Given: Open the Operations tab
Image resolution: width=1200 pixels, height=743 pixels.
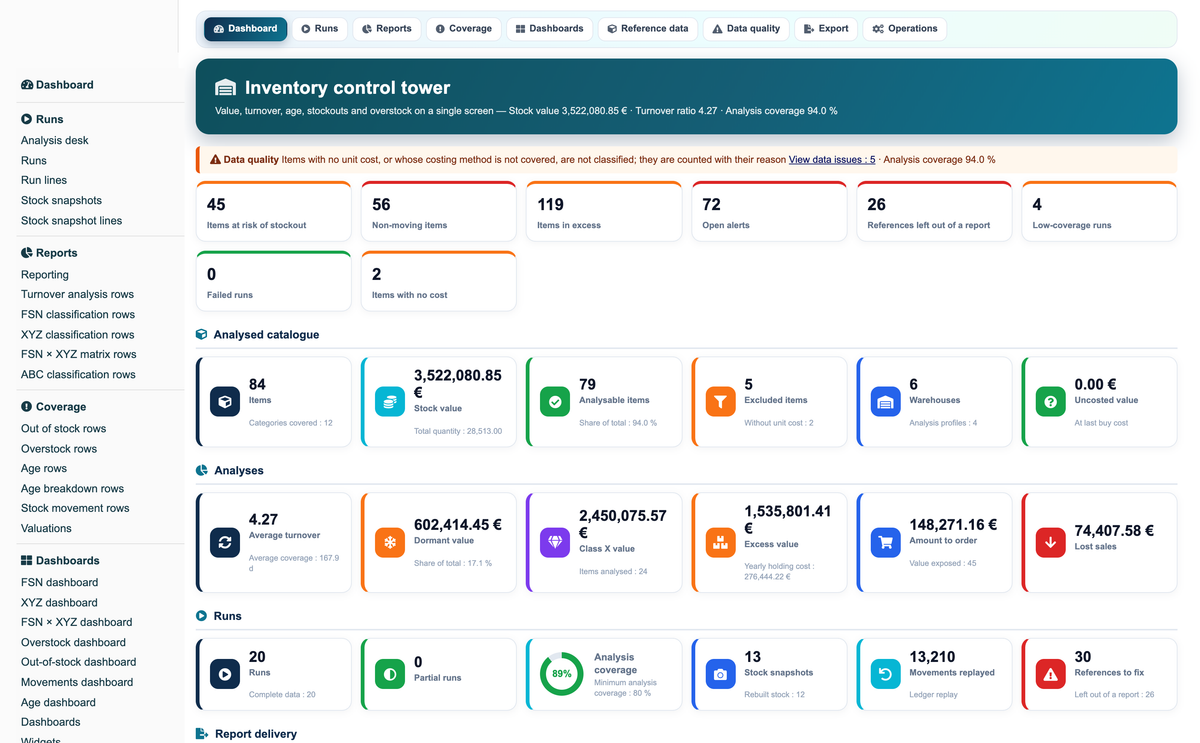Looking at the screenshot, I should point(905,29).
